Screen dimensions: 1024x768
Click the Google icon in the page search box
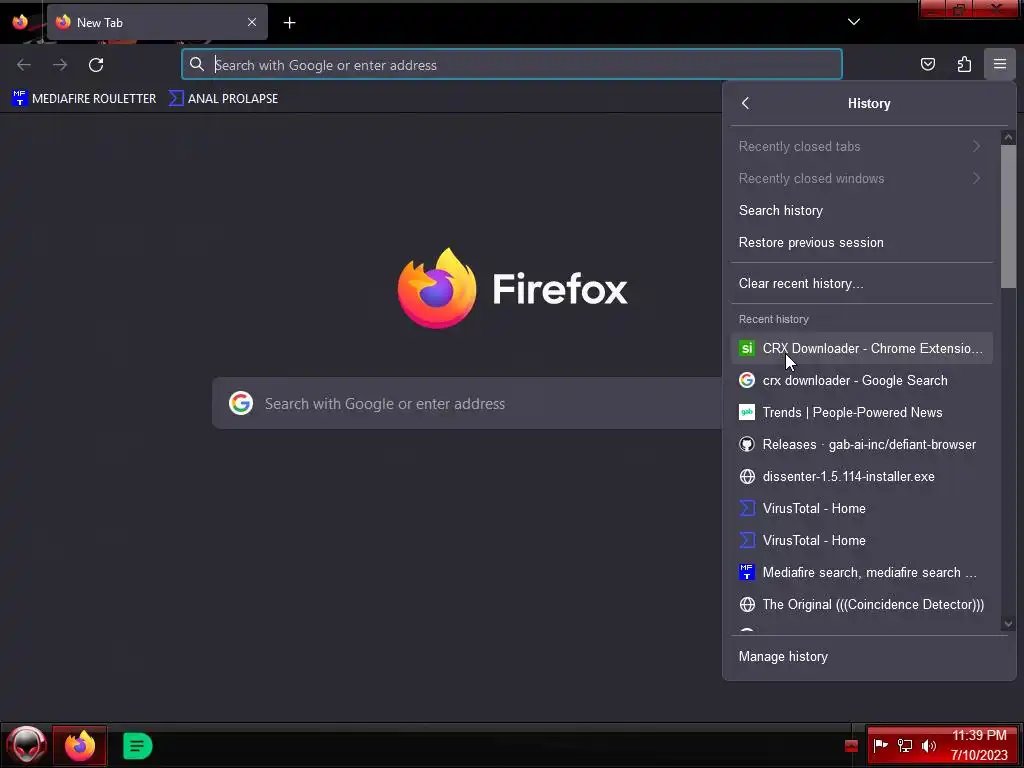tap(240, 404)
